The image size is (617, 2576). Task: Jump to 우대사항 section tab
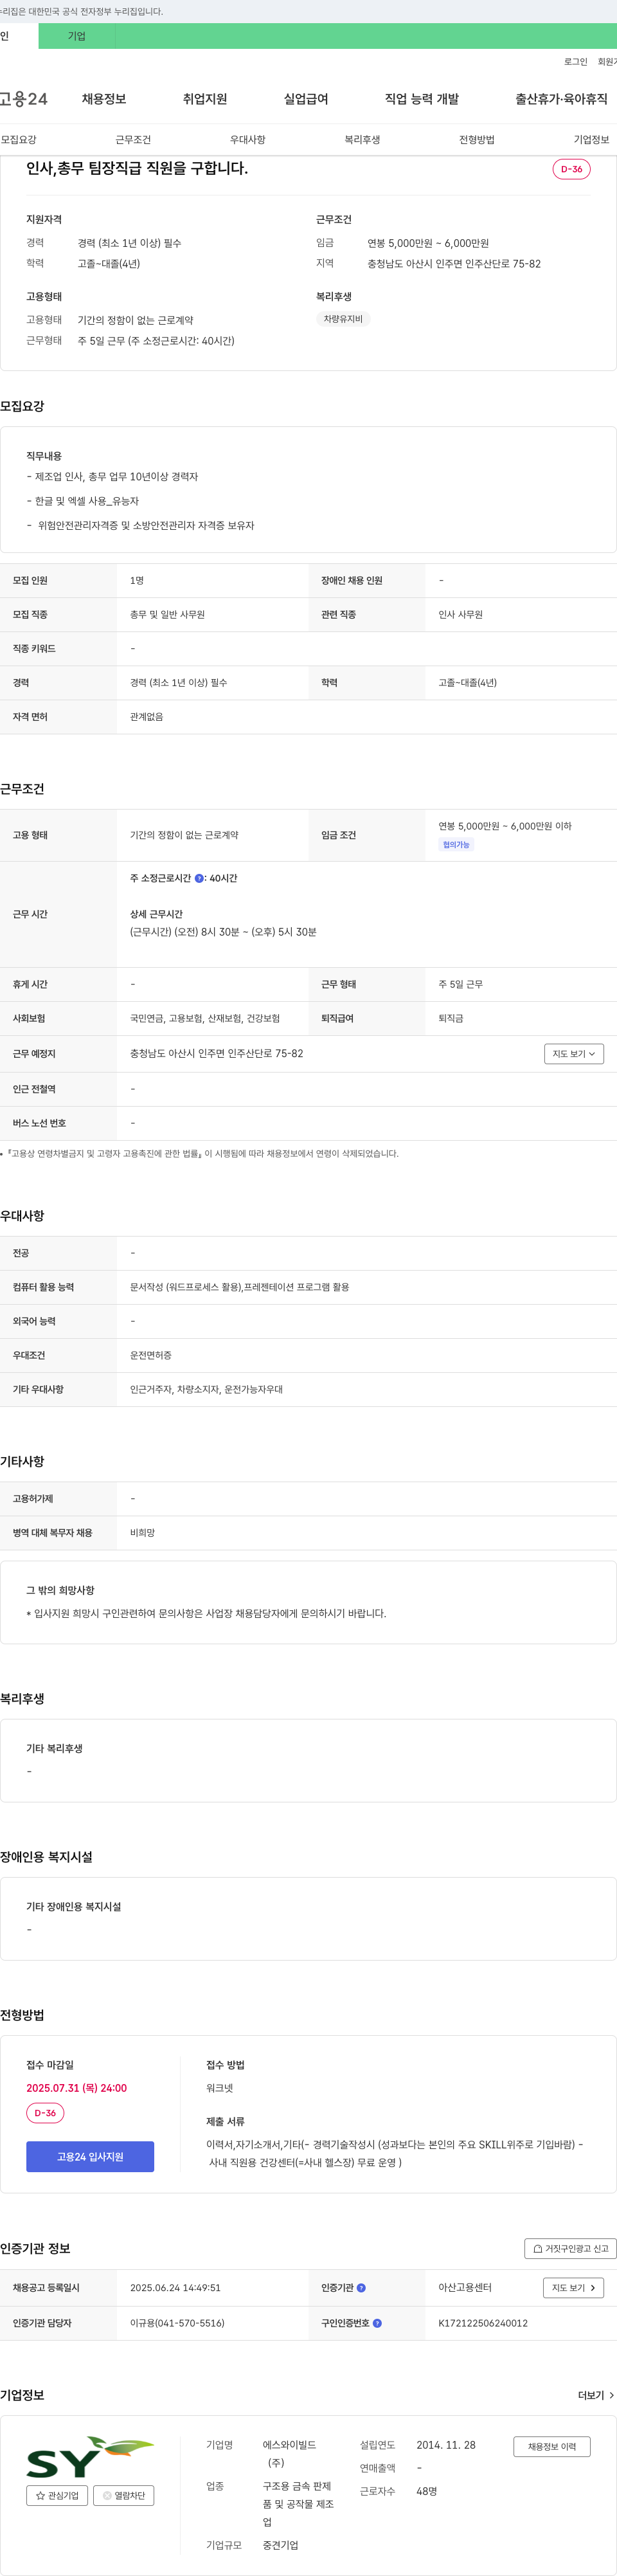point(248,140)
